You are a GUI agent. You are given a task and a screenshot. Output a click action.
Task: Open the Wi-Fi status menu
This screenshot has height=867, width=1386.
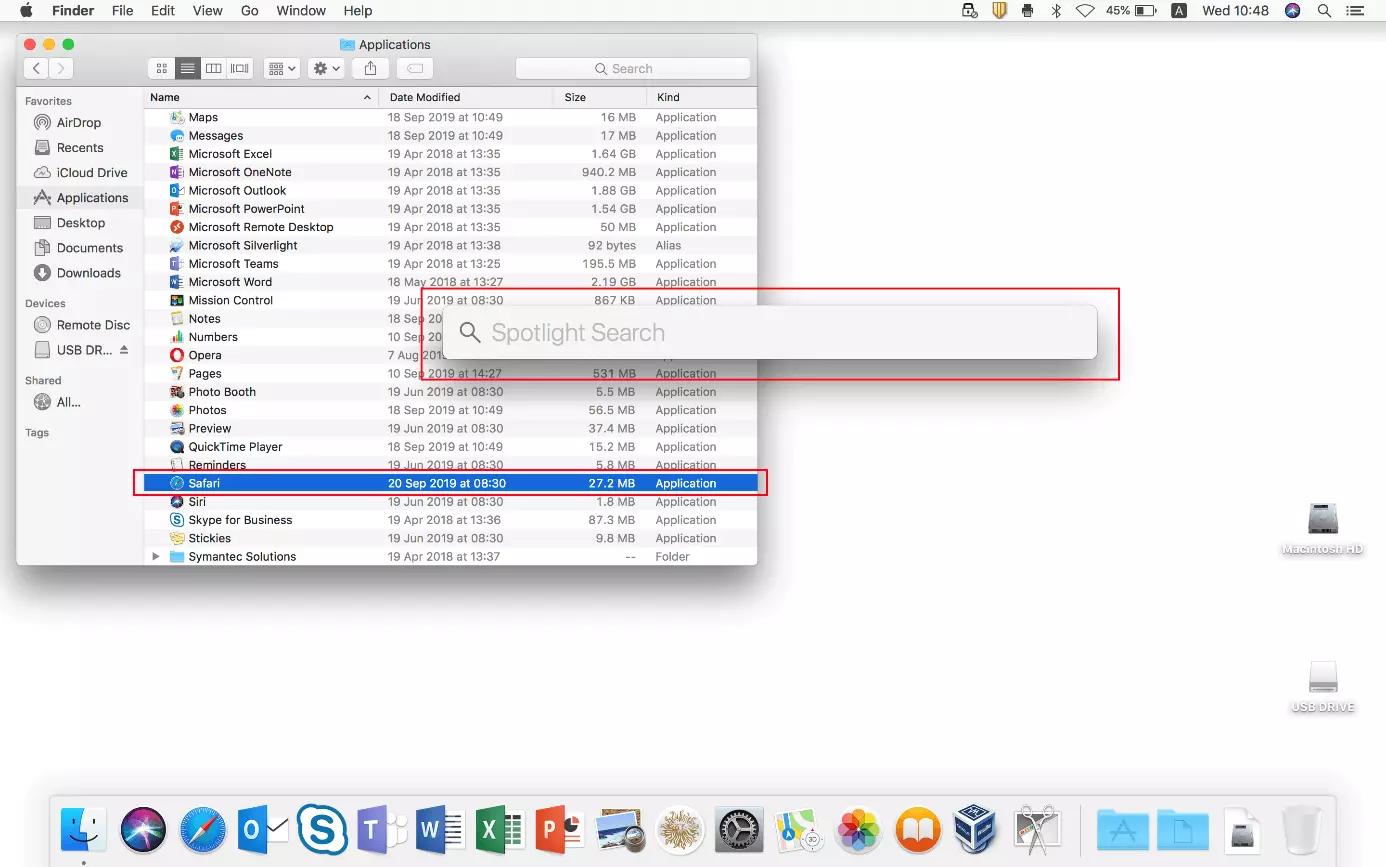1085,11
